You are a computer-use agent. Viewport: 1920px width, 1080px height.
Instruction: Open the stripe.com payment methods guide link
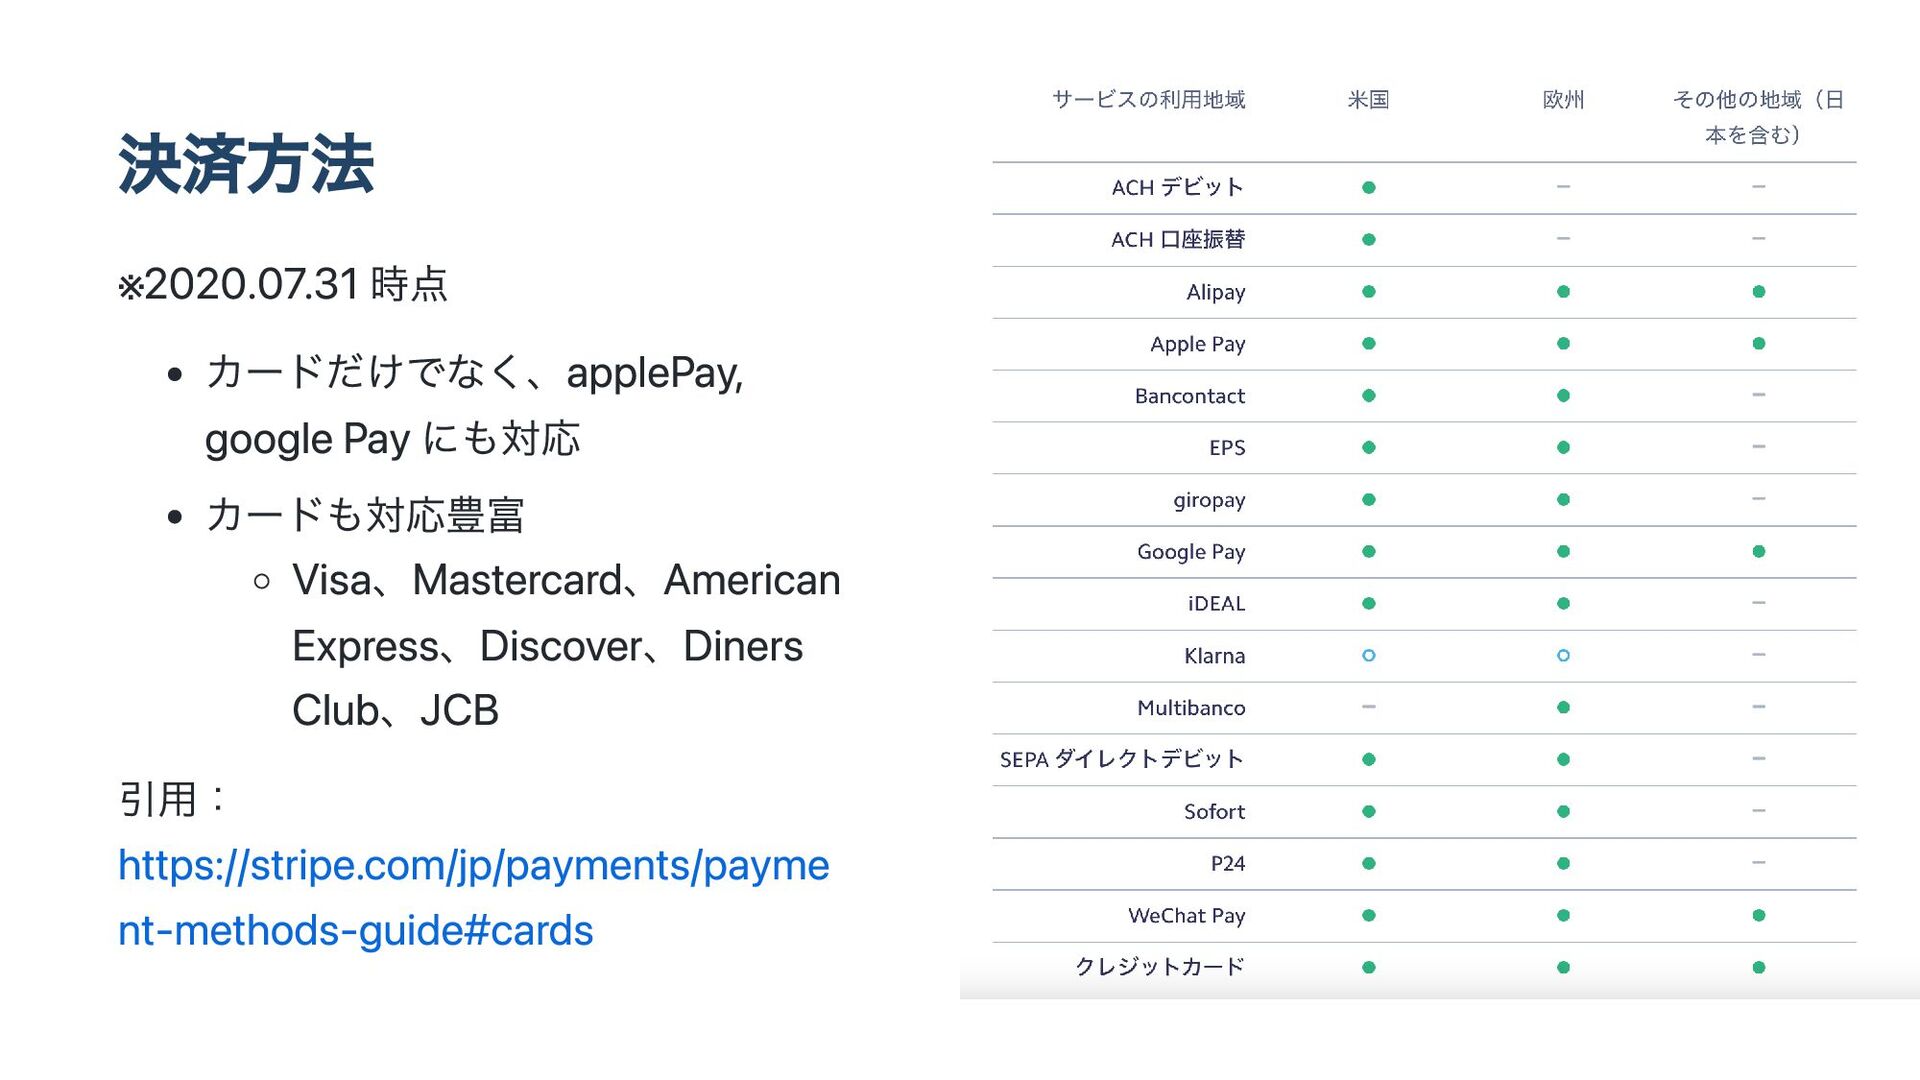[x=473, y=897]
